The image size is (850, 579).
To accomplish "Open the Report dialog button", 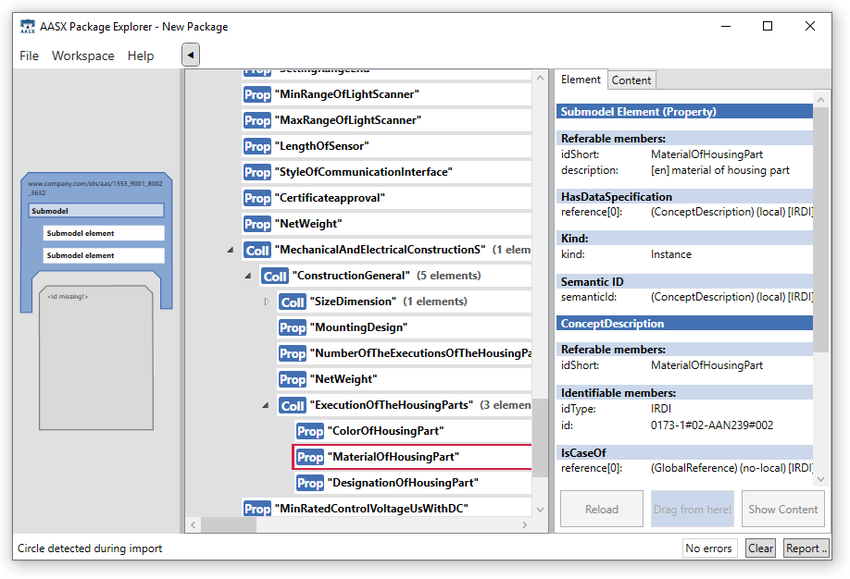I will (804, 548).
